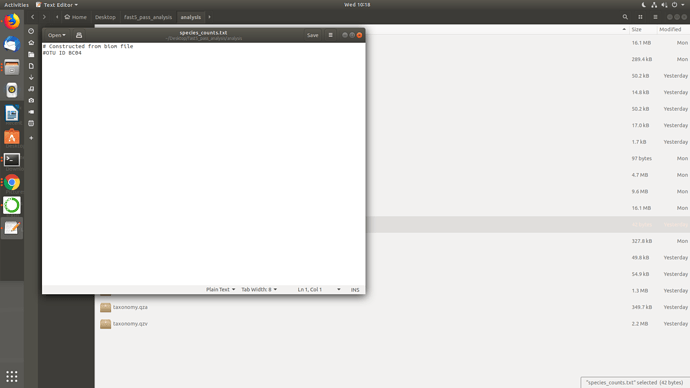Launch LibreOffice Writer from the dock
The width and height of the screenshot is (690, 388).
[12, 113]
